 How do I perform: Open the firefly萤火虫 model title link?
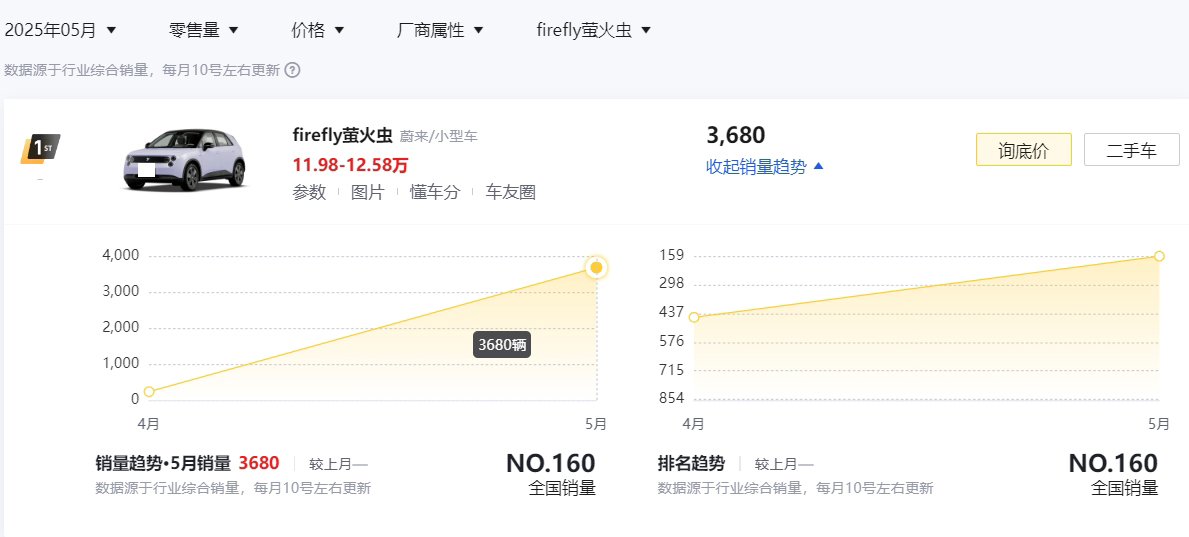pyautogui.click(x=342, y=136)
